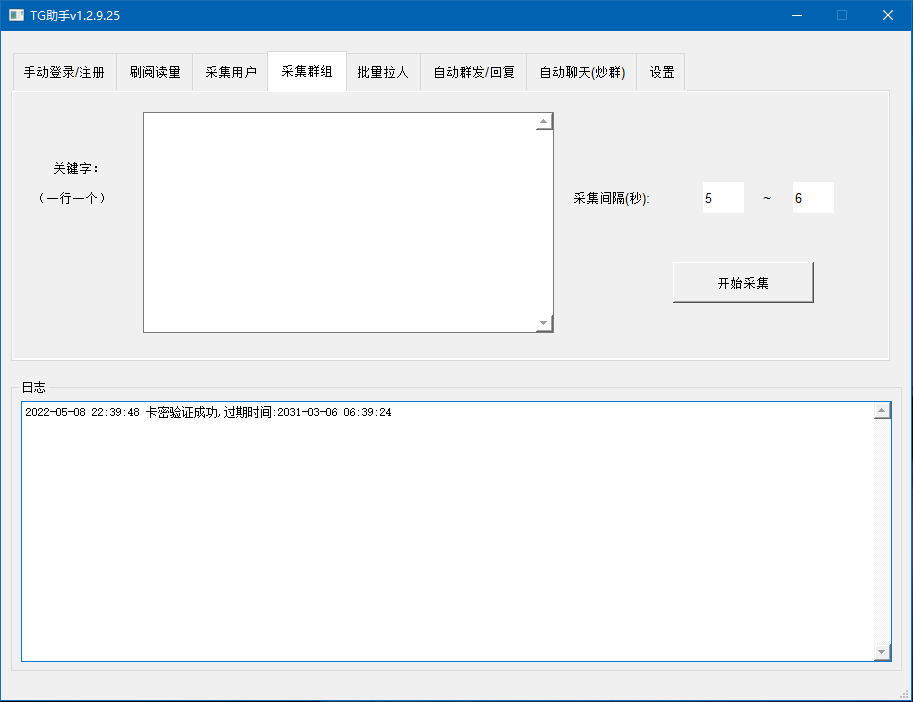Go to the 批量拉人 tab
Screen dimensions: 913x702
tap(383, 73)
